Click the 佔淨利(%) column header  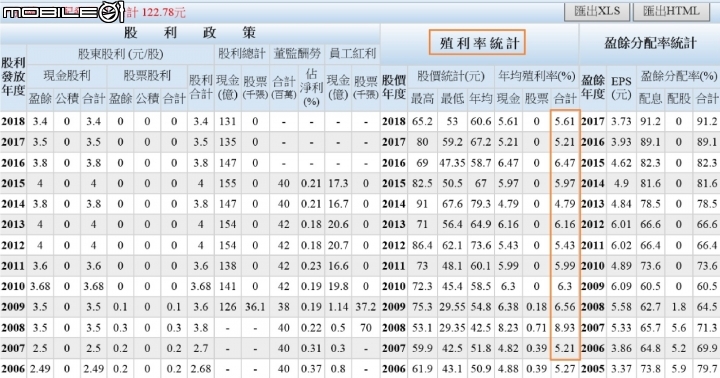[311, 87]
